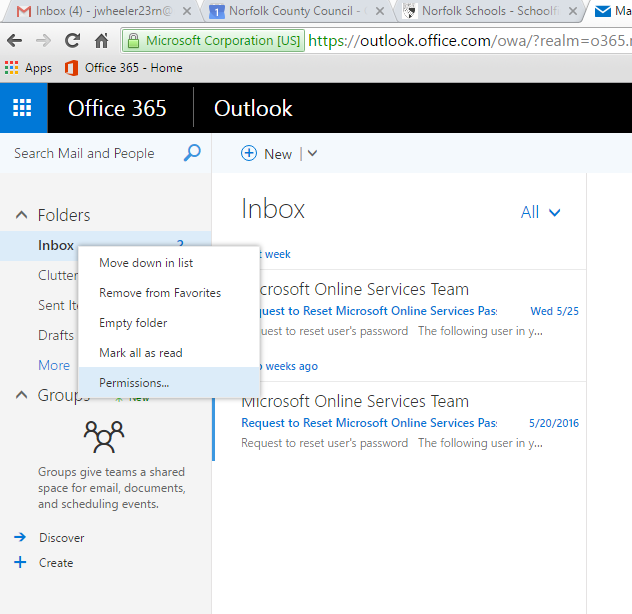This screenshot has height=614, width=632.
Task: Open the Sent Items folder
Action: 58,305
